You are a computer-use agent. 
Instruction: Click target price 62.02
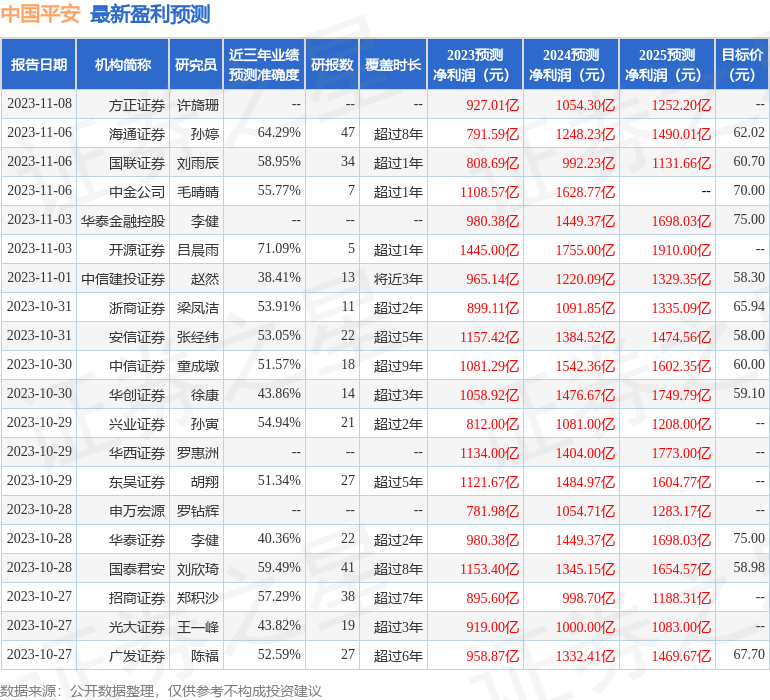pos(749,132)
